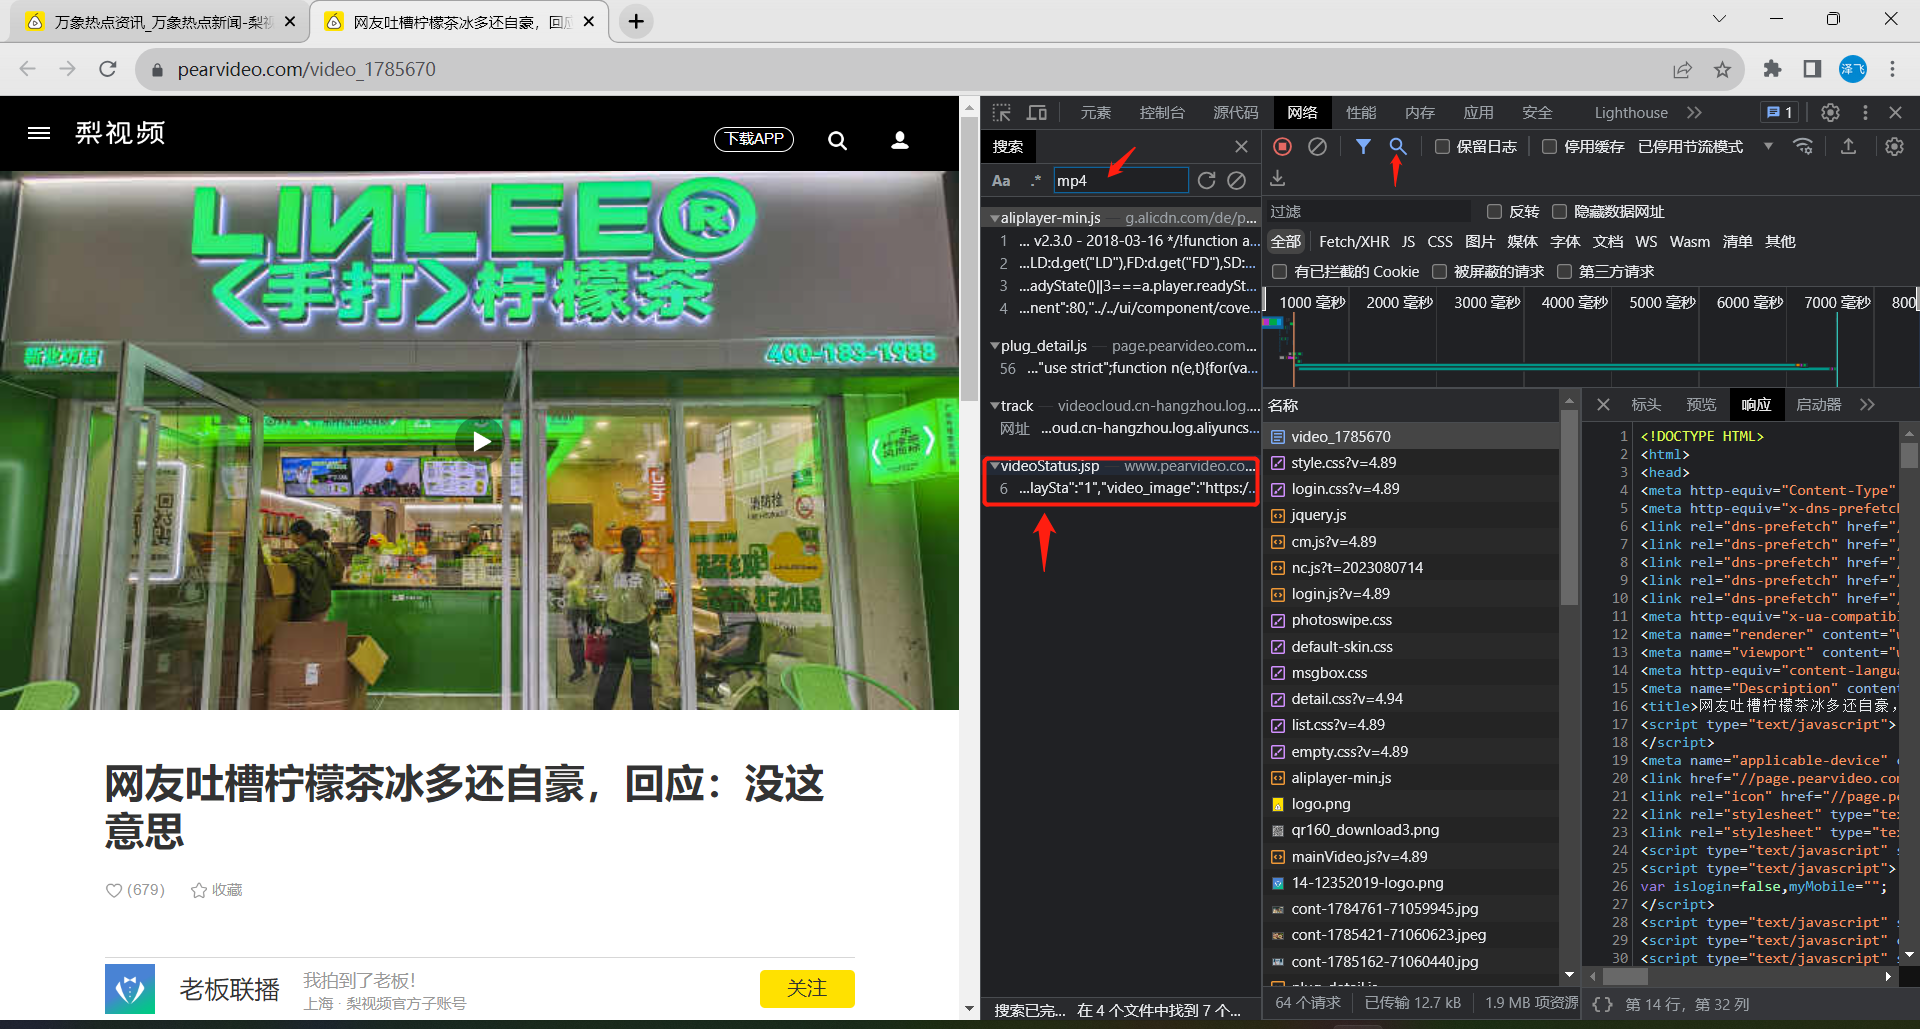Viewport: 1920px width, 1029px height.
Task: Open DevTools three-dot customize menu
Action: [1865, 113]
